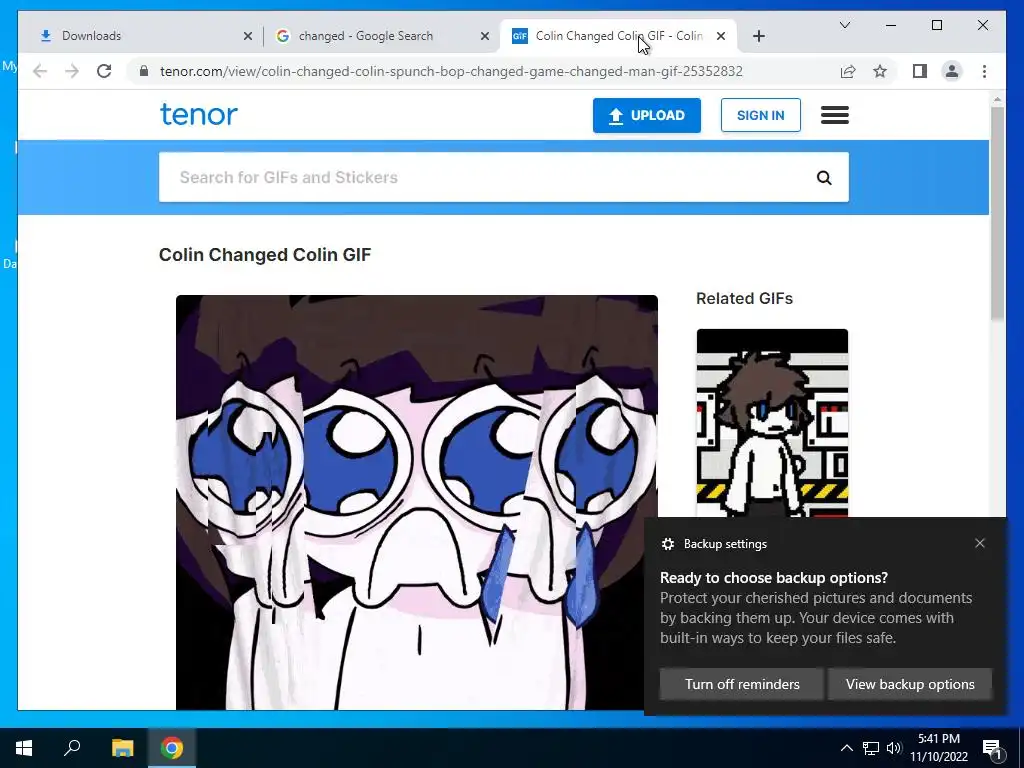
Task: Reload the tenor page
Action: click(x=104, y=71)
